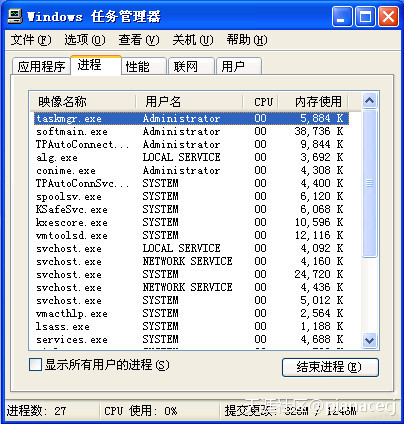The width and height of the screenshot is (404, 424).
Task: Select svchost.exe using 24,720 K
Action: (191, 275)
